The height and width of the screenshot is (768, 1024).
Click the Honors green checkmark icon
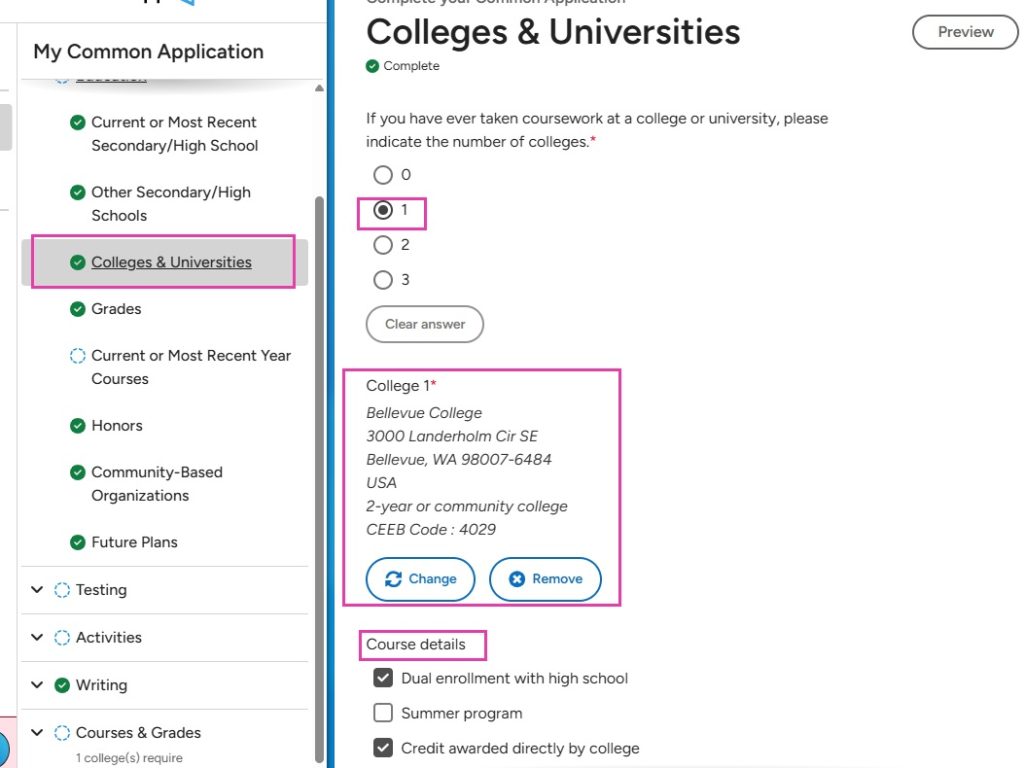pyautogui.click(x=77, y=426)
